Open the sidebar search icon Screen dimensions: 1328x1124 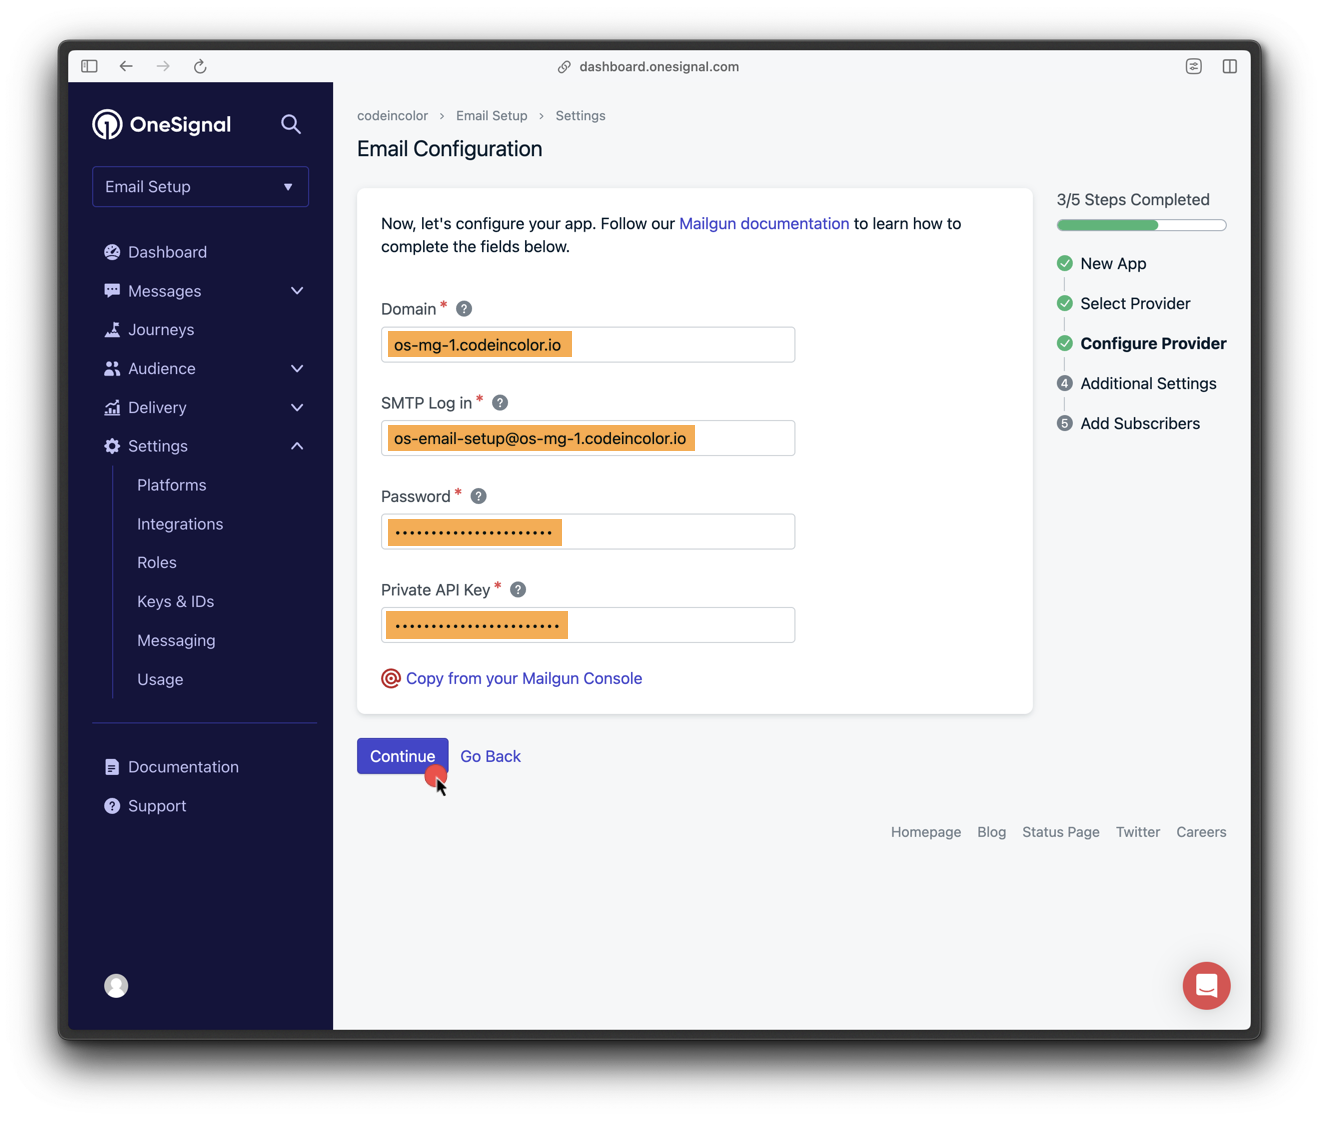(291, 124)
